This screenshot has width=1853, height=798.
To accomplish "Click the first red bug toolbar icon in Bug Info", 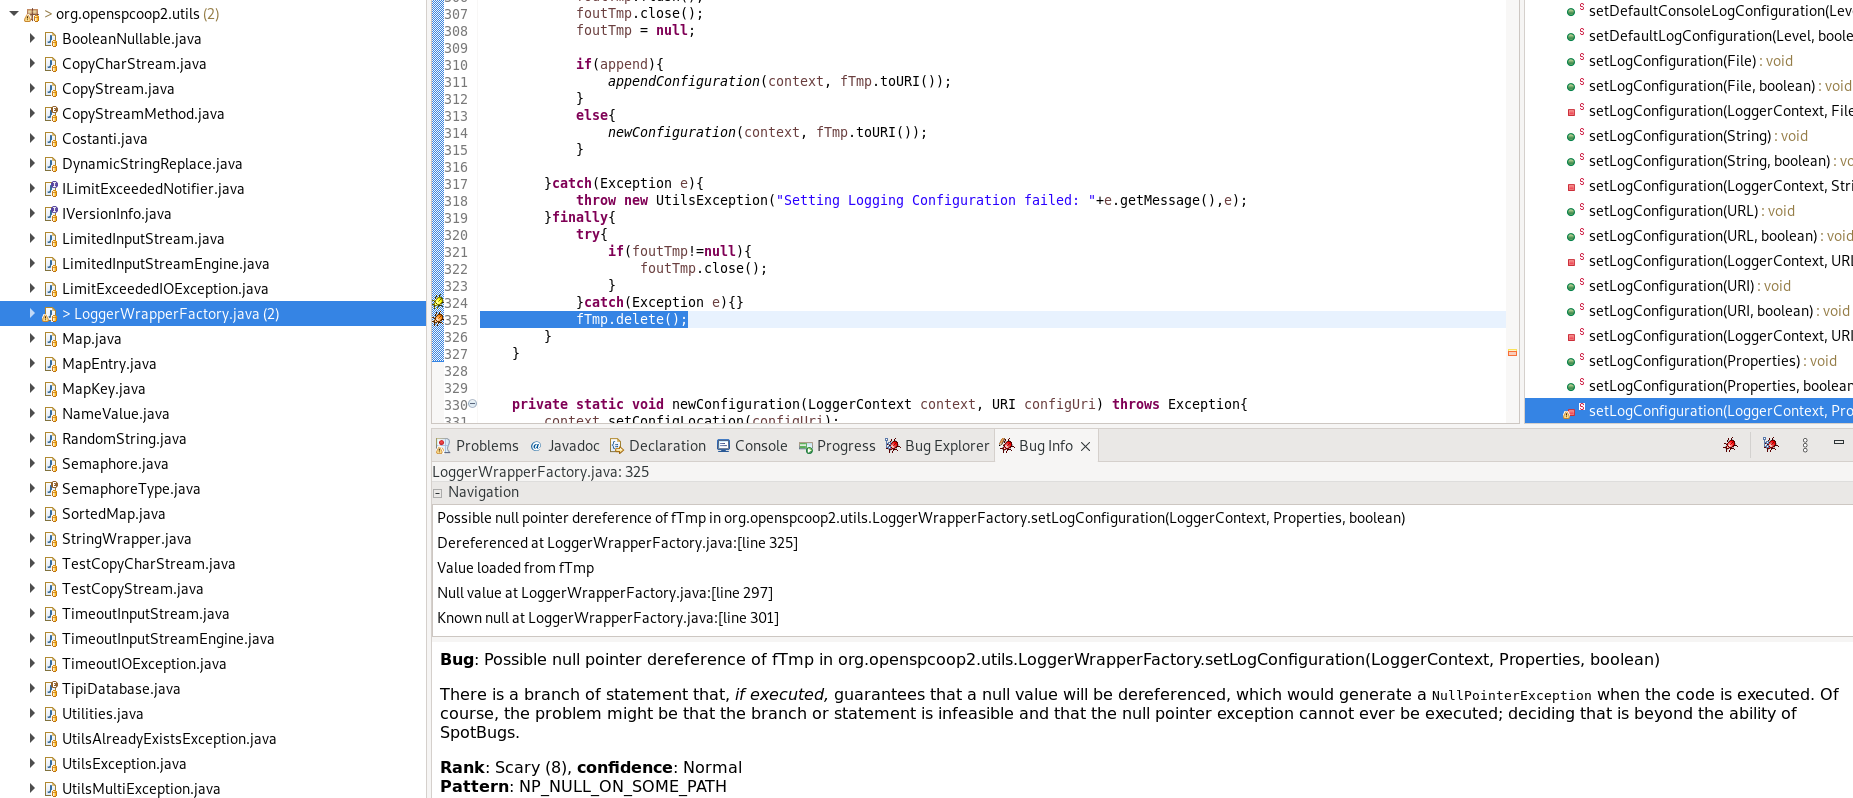I will coord(1730,445).
